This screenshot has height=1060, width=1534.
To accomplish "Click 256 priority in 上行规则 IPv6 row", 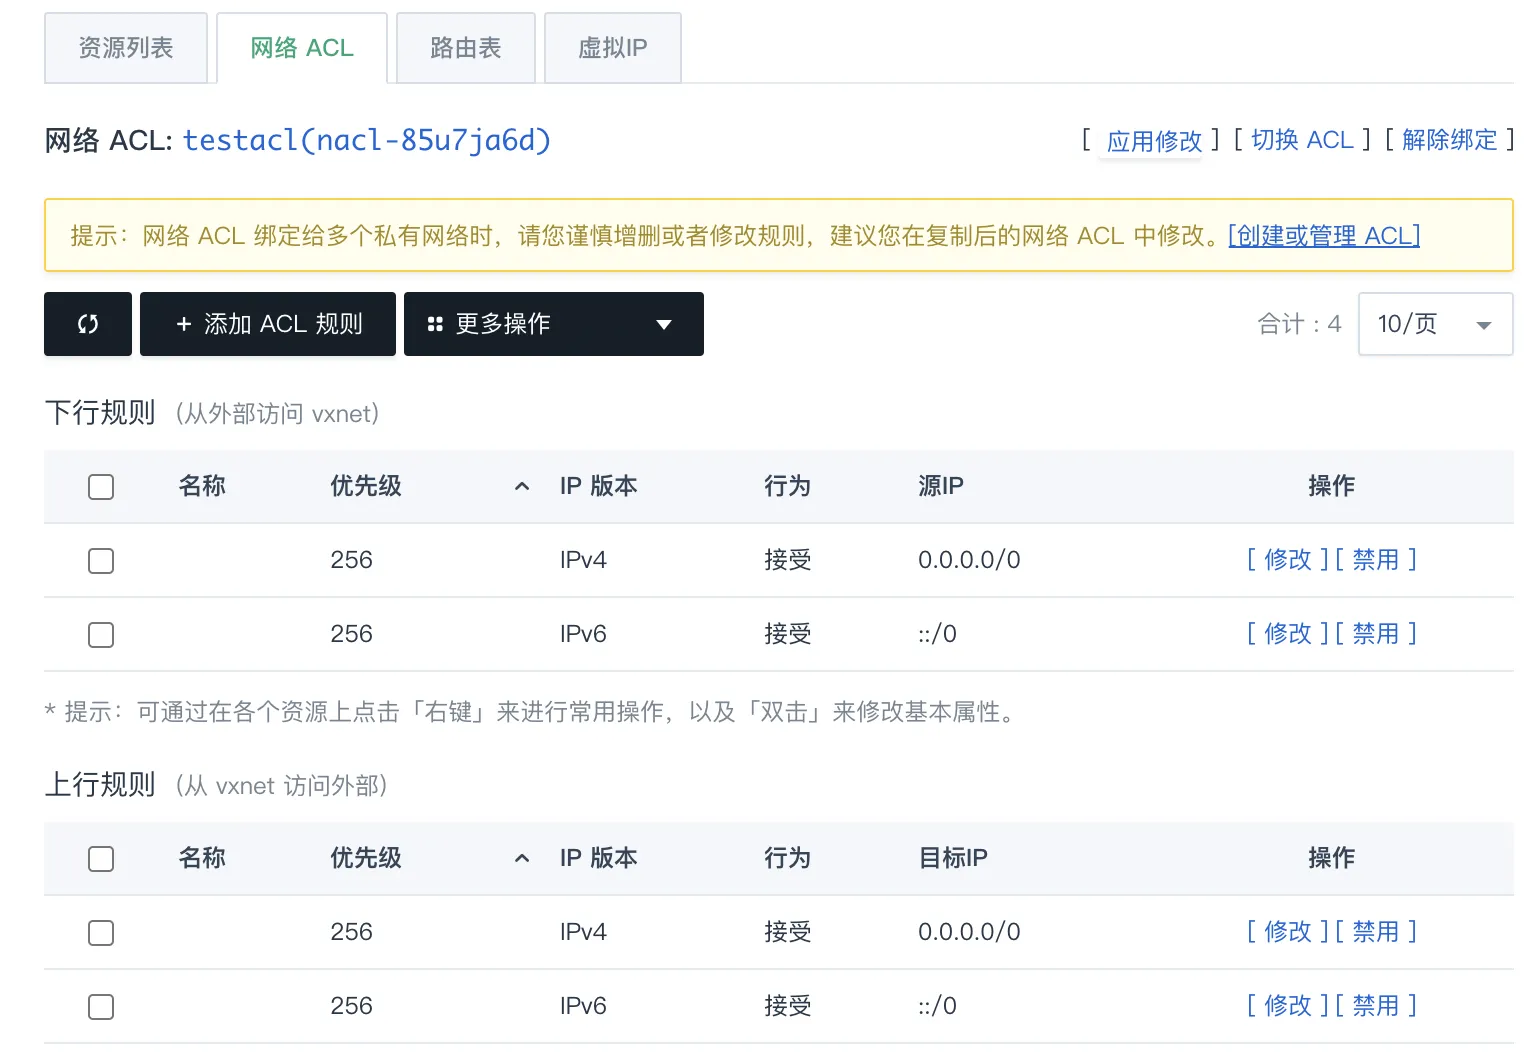I will coord(351,1006).
